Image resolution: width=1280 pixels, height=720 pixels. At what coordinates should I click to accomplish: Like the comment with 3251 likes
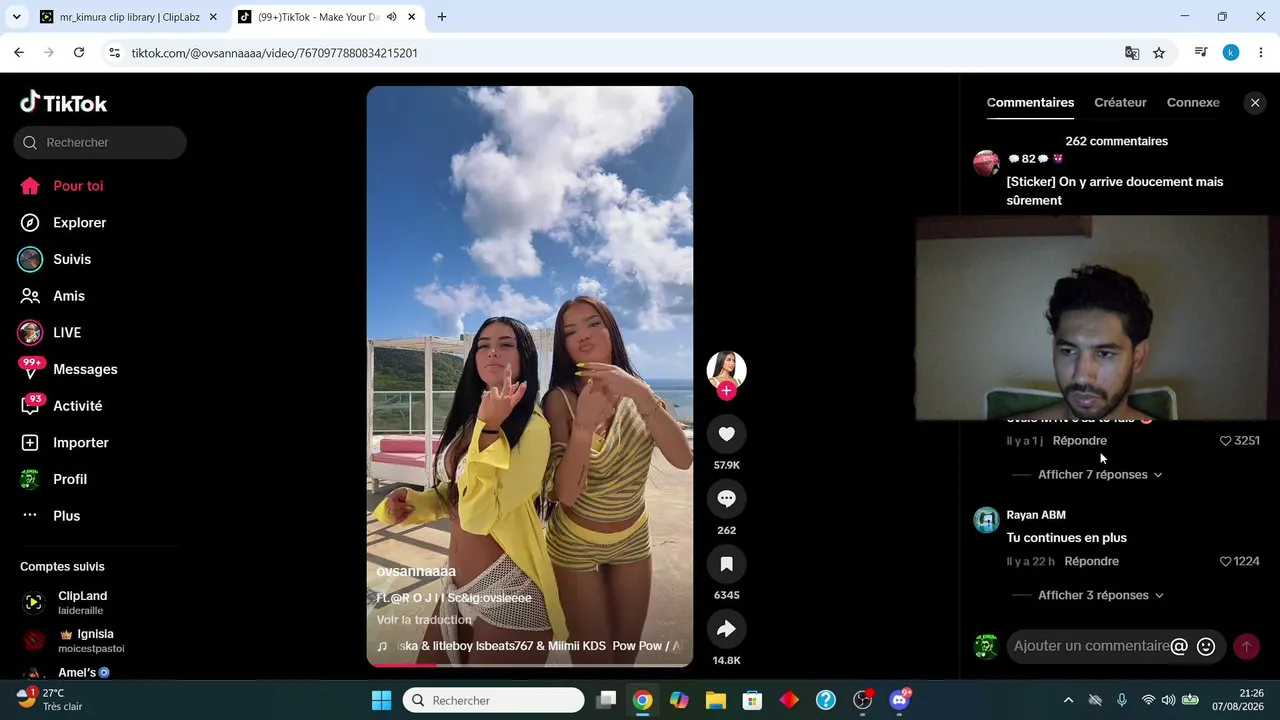pyautogui.click(x=1226, y=441)
